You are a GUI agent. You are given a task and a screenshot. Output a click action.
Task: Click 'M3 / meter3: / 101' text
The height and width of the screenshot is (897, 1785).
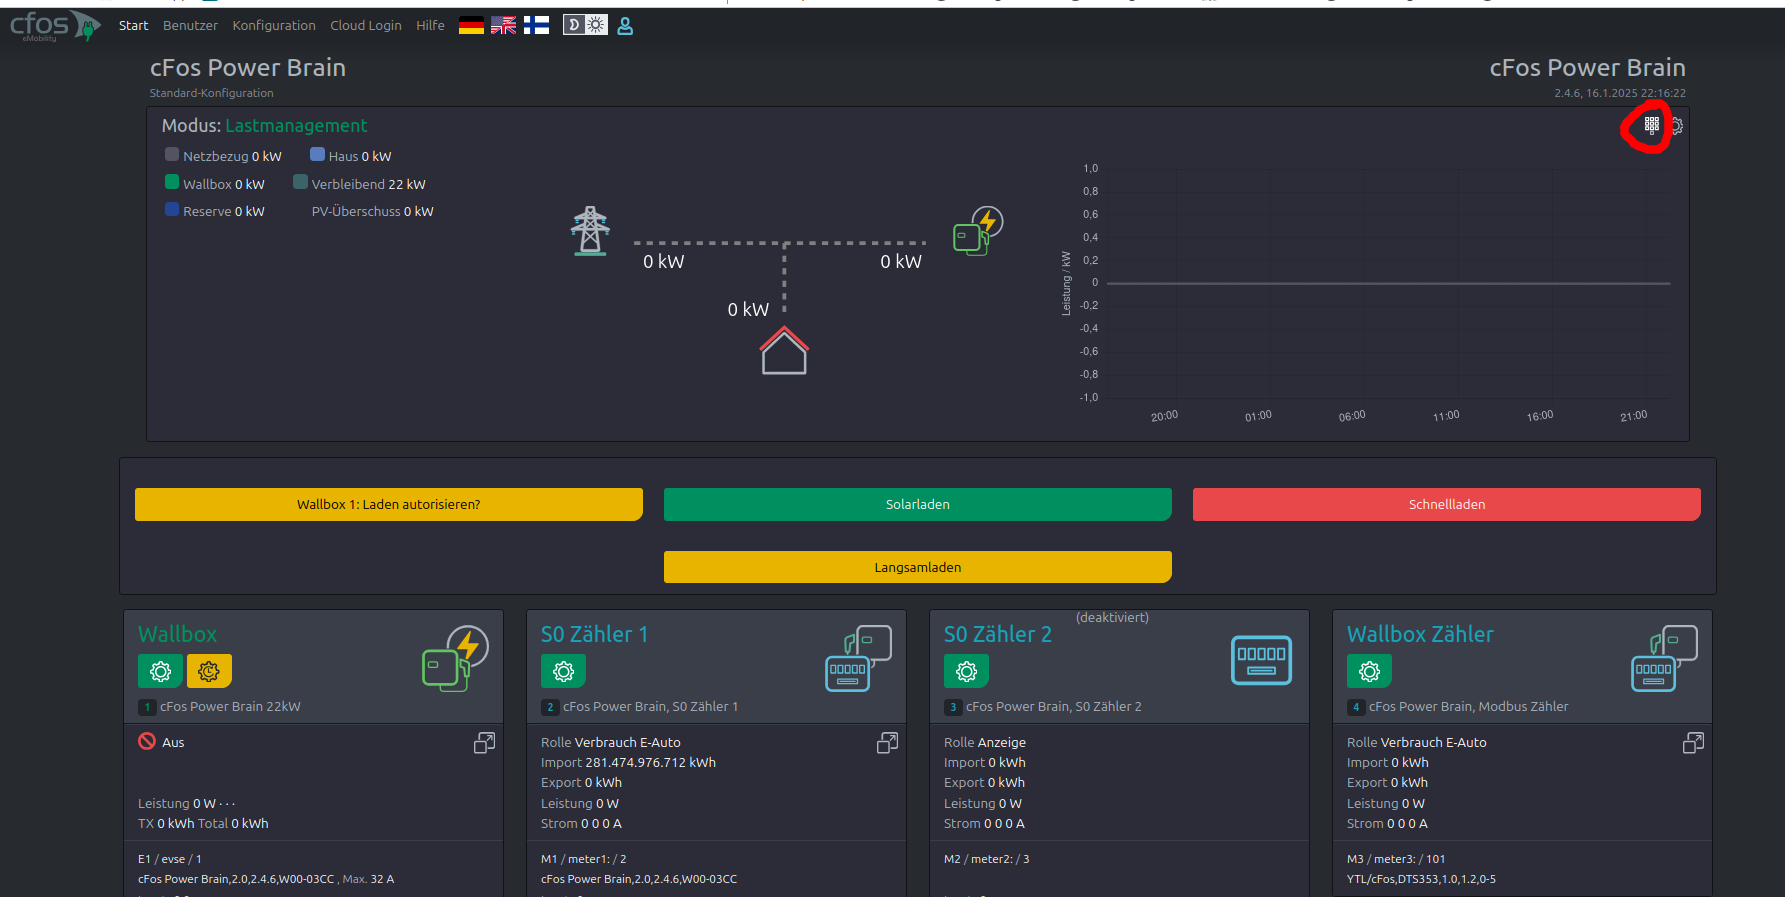tap(1396, 859)
